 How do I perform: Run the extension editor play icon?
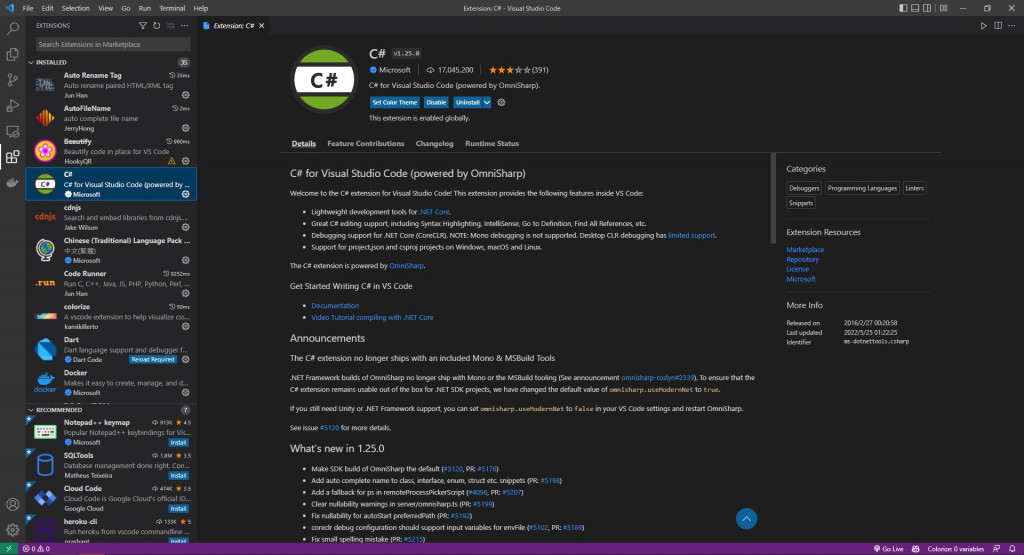[984, 25]
